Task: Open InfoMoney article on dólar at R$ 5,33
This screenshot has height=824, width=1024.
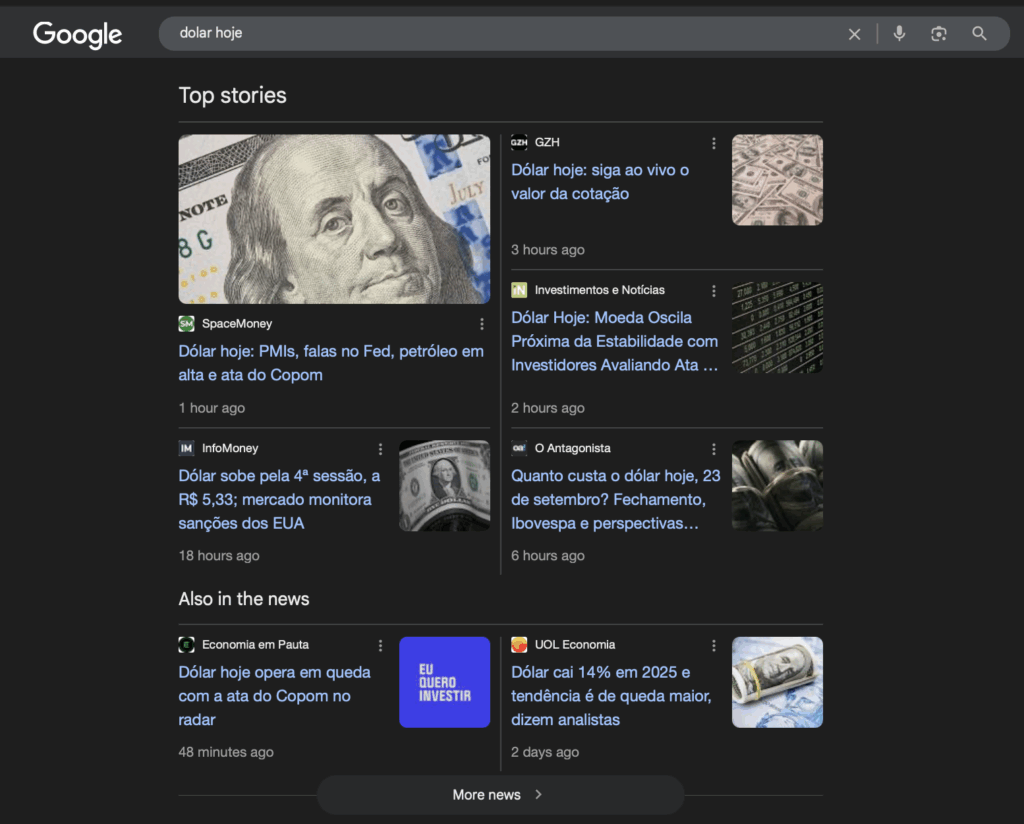Action: 279,499
